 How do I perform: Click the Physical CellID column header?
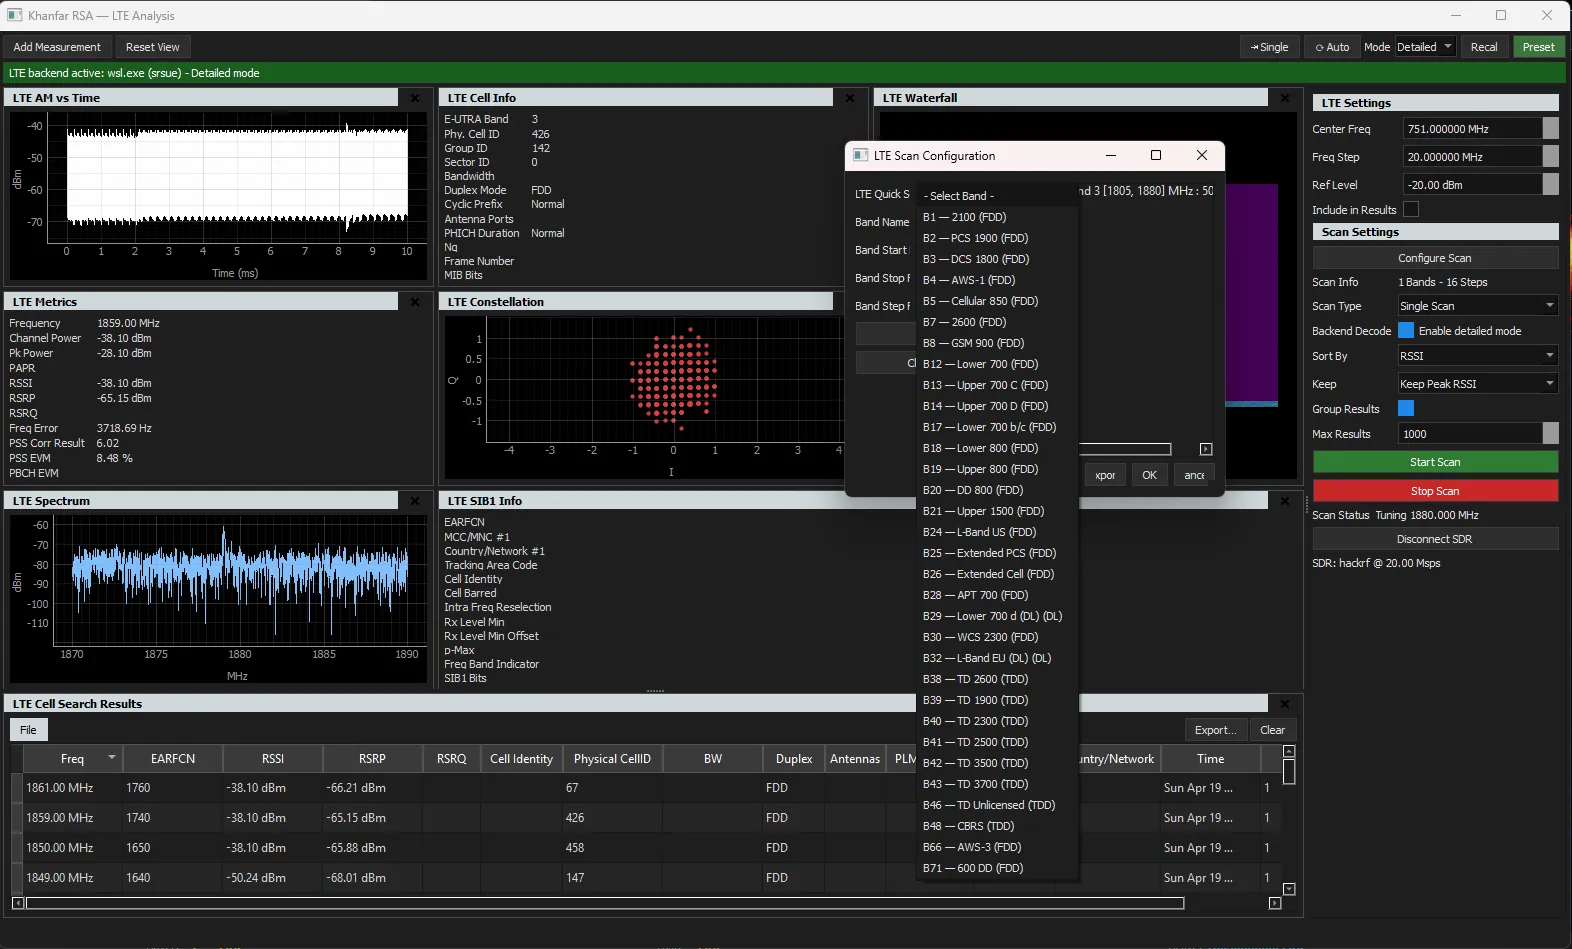pos(612,759)
